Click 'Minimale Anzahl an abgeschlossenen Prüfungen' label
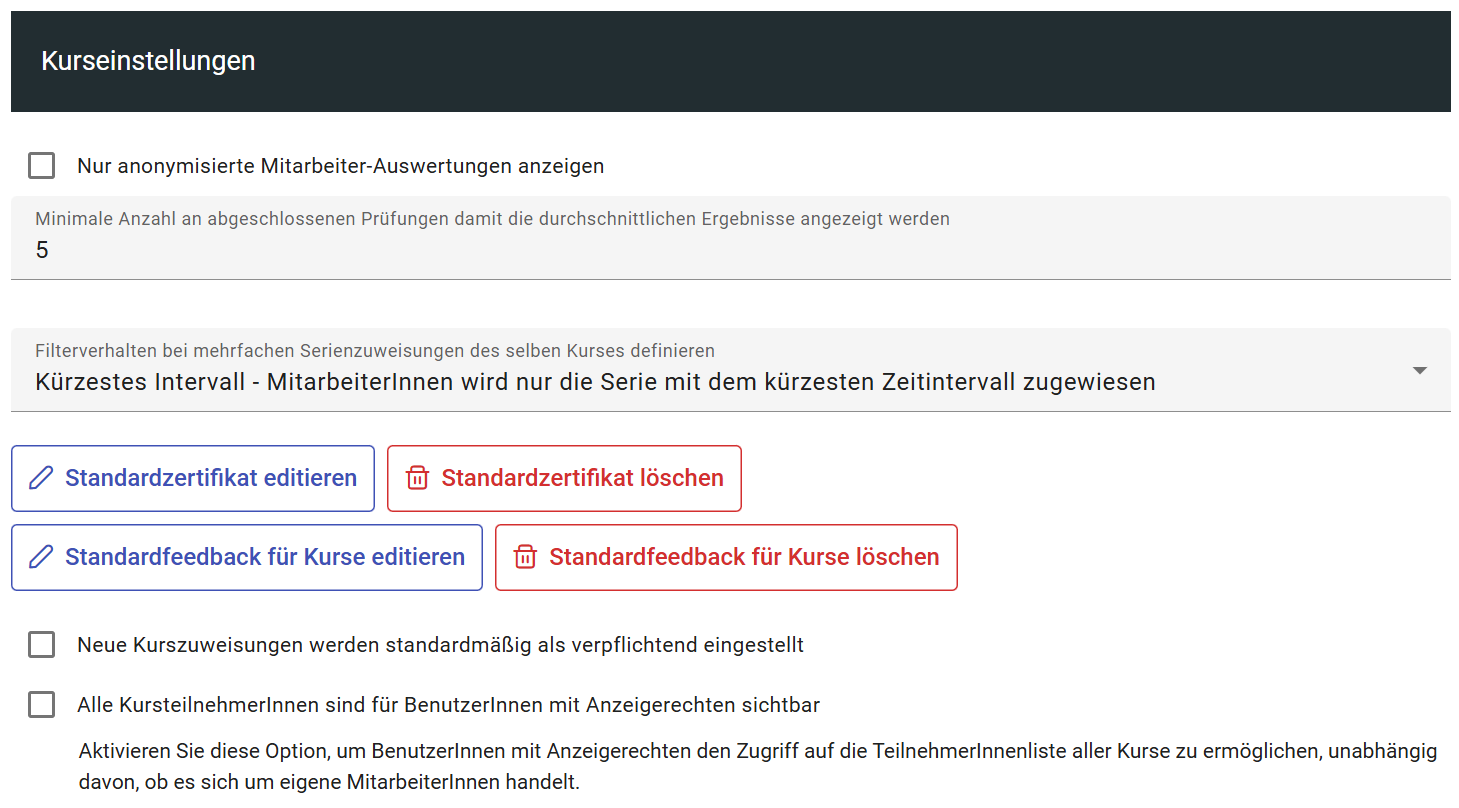Screen dimensions: 1459x808 pos(492,219)
